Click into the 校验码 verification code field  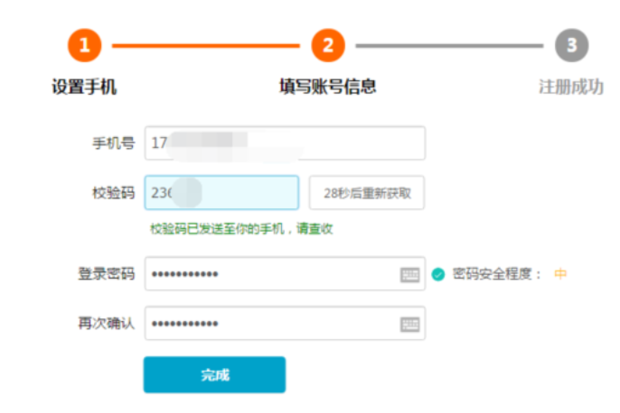pyautogui.click(x=222, y=193)
